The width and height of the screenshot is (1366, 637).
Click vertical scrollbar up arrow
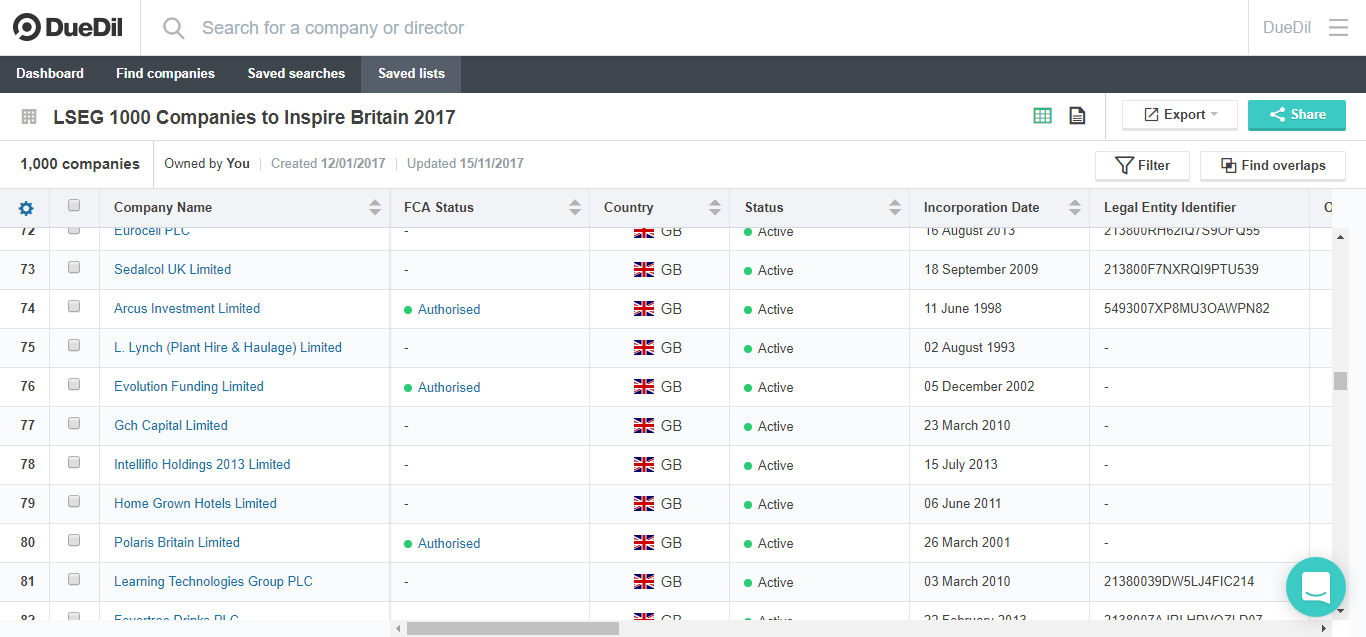(1340, 236)
